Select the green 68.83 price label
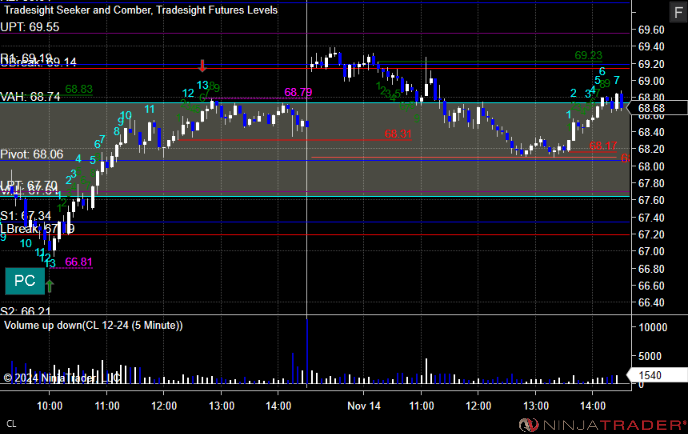This screenshot has height=434, width=688. (x=79, y=90)
